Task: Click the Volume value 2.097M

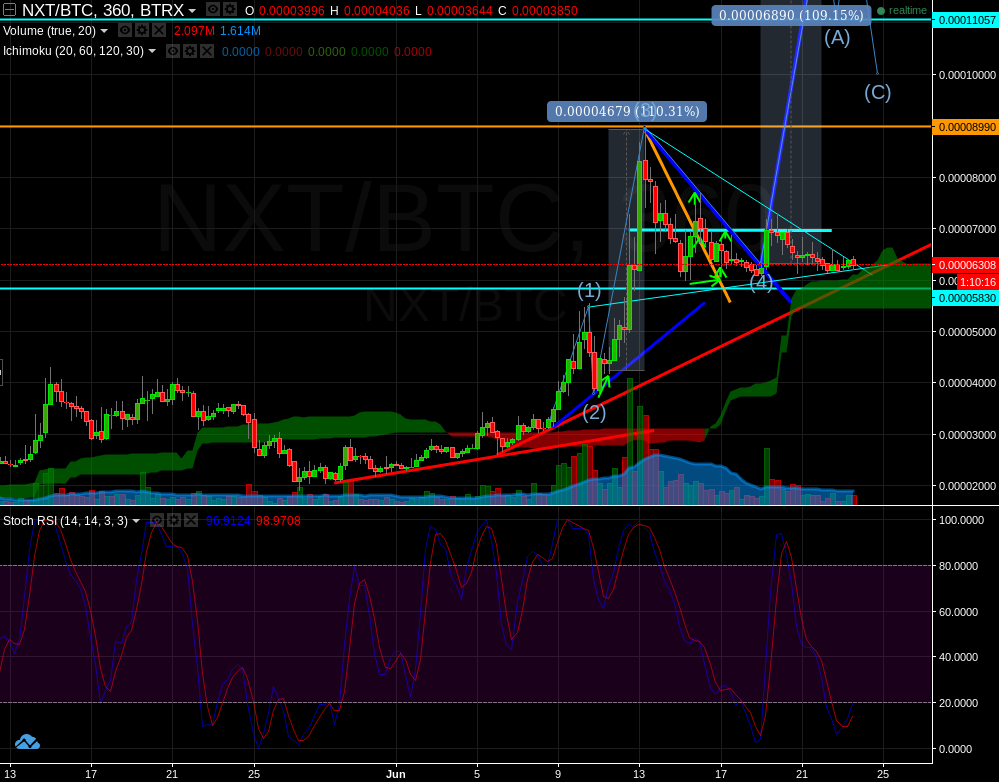Action: pyautogui.click(x=194, y=31)
